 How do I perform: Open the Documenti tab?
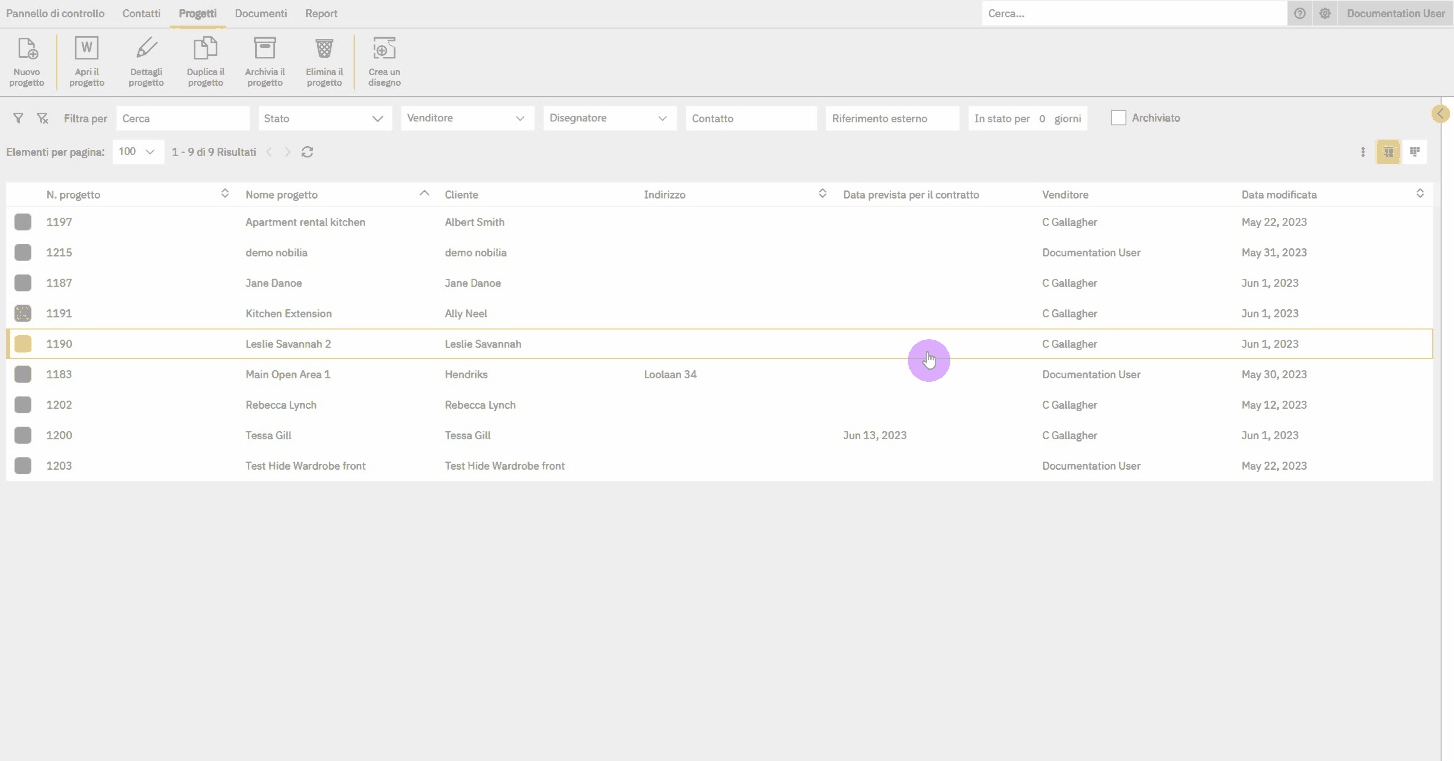(260, 13)
